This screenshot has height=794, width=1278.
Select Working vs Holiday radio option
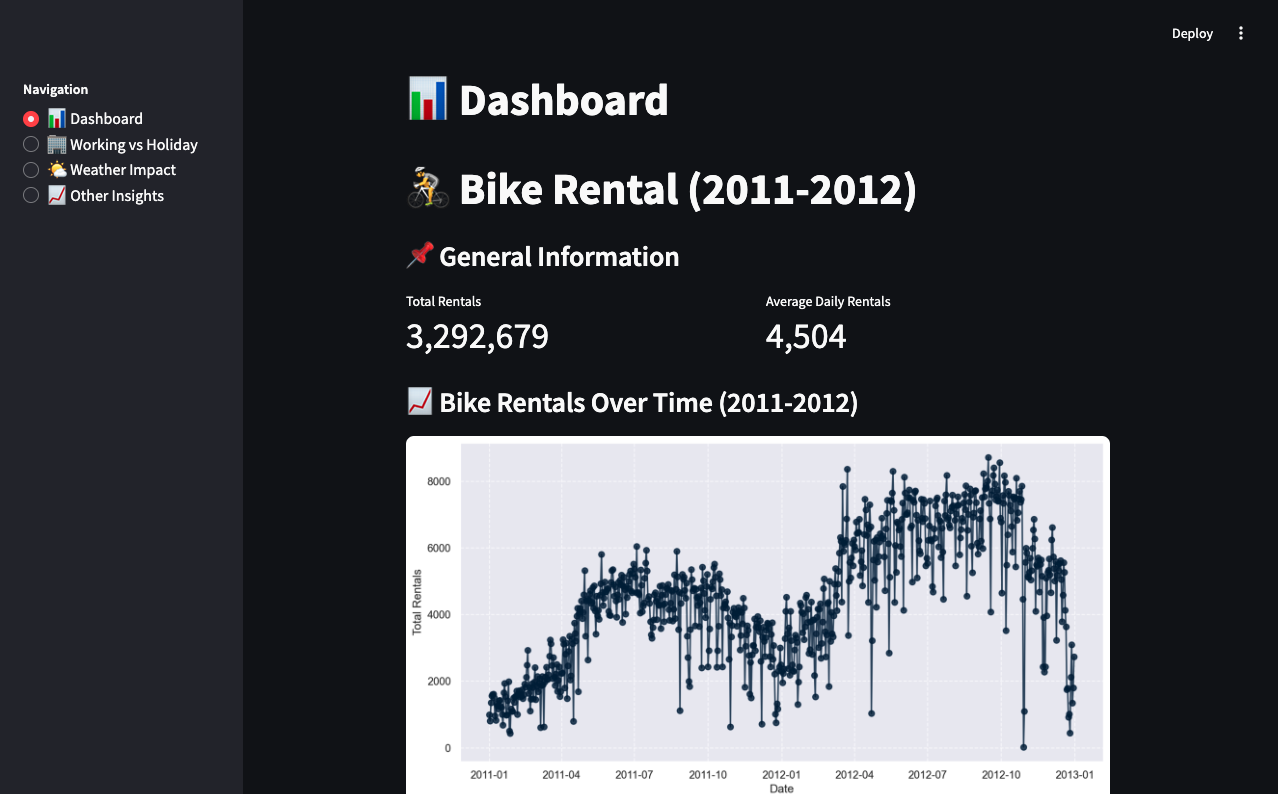point(31,145)
